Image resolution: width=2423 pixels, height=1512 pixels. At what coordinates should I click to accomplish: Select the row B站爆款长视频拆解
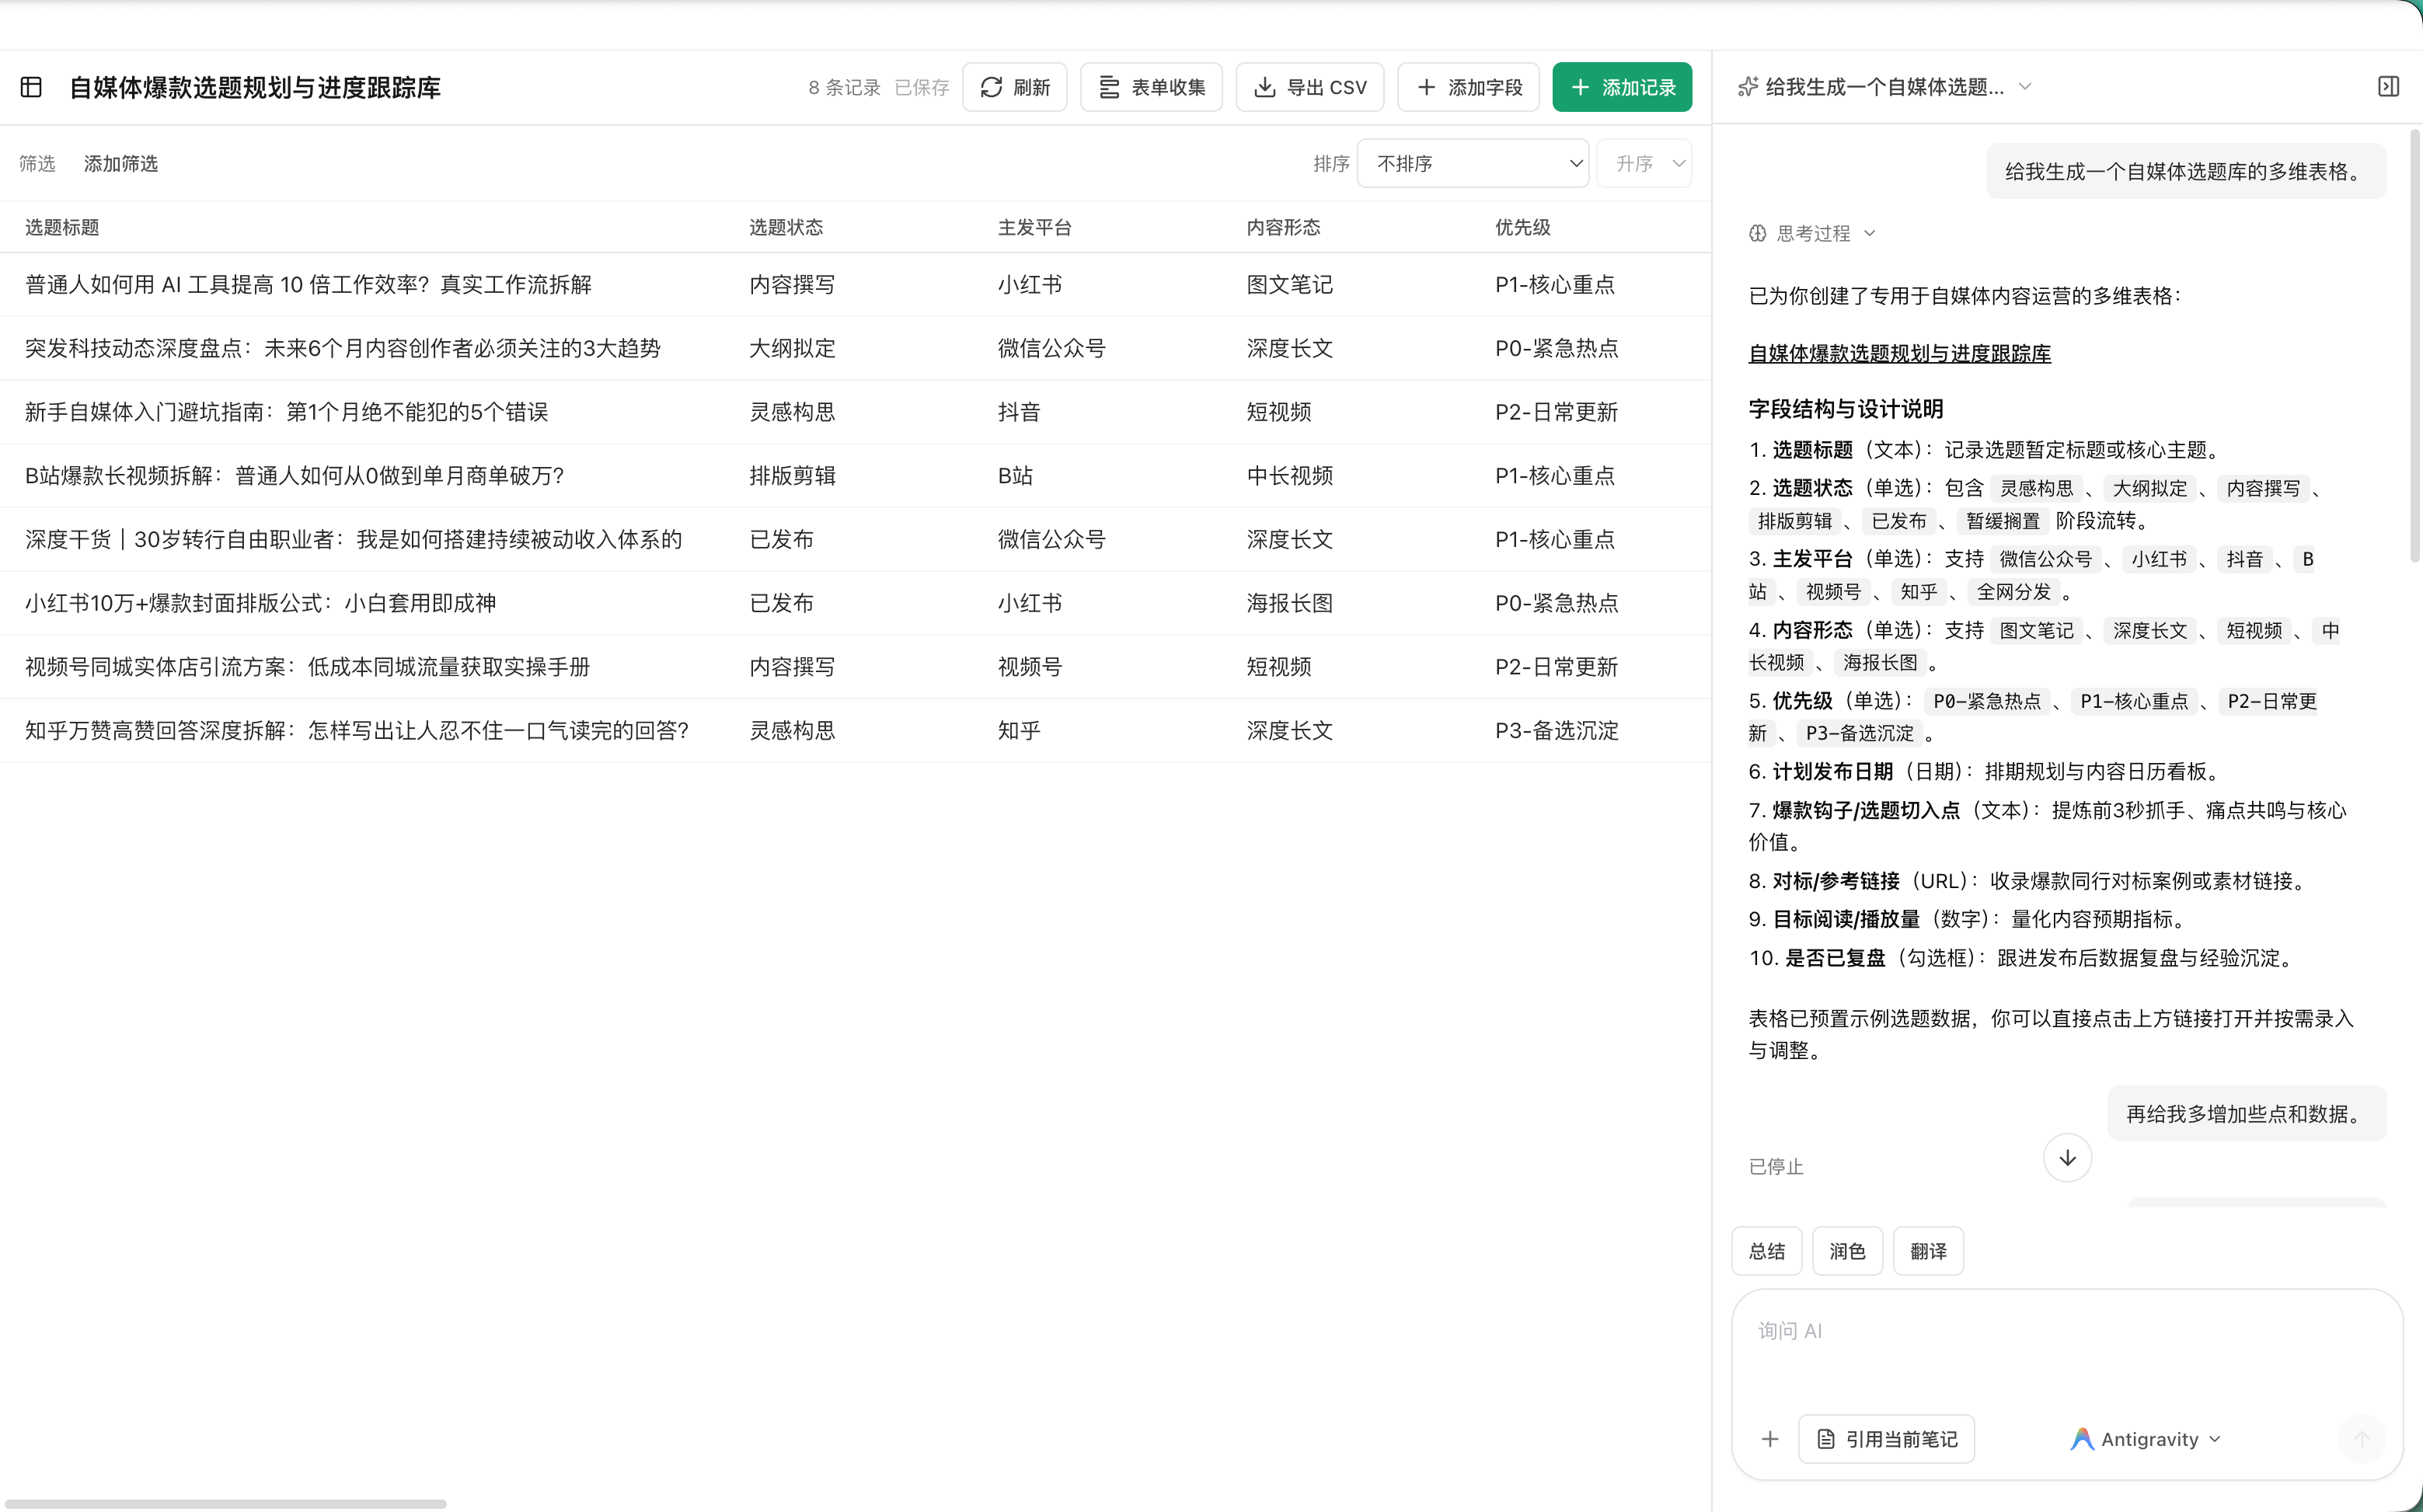pyautogui.click(x=855, y=476)
